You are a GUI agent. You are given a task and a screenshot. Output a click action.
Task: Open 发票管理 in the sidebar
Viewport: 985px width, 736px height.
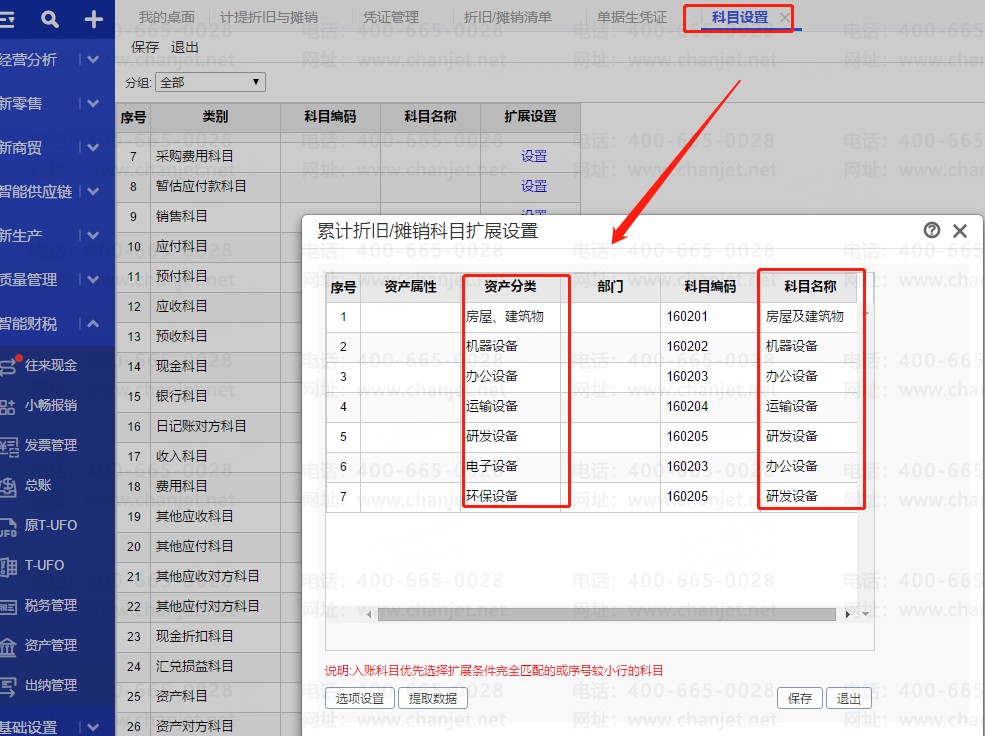coord(50,445)
